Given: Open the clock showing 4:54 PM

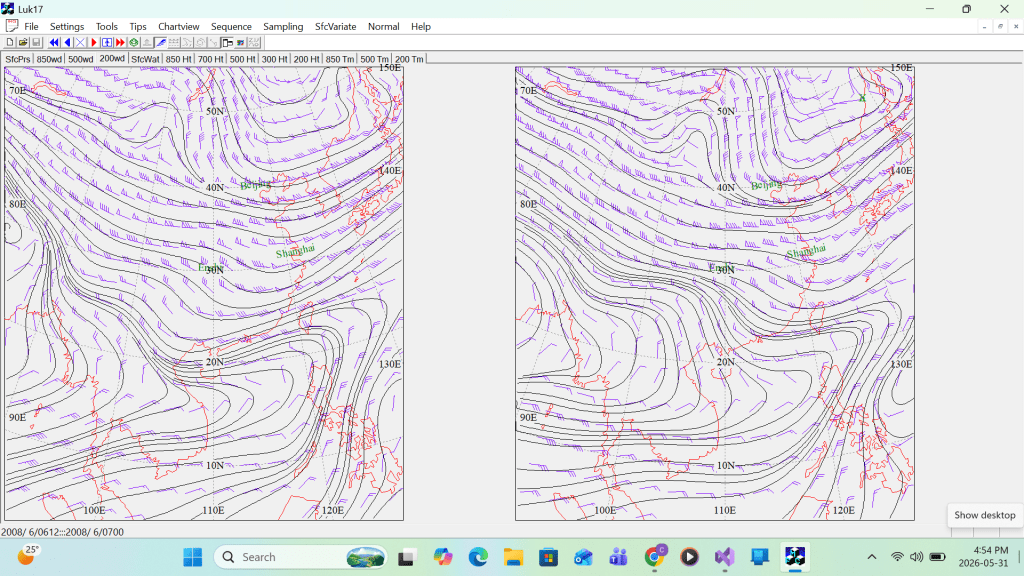Looking at the screenshot, I should click(x=985, y=556).
